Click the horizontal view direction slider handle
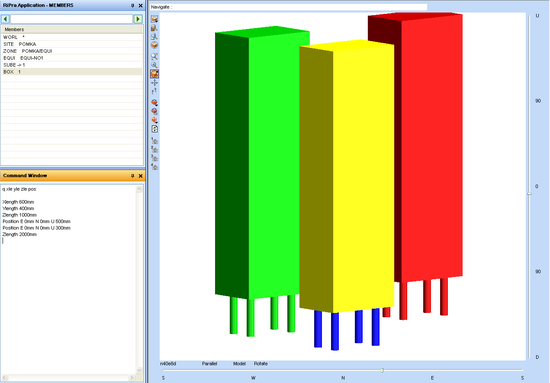 (382, 370)
